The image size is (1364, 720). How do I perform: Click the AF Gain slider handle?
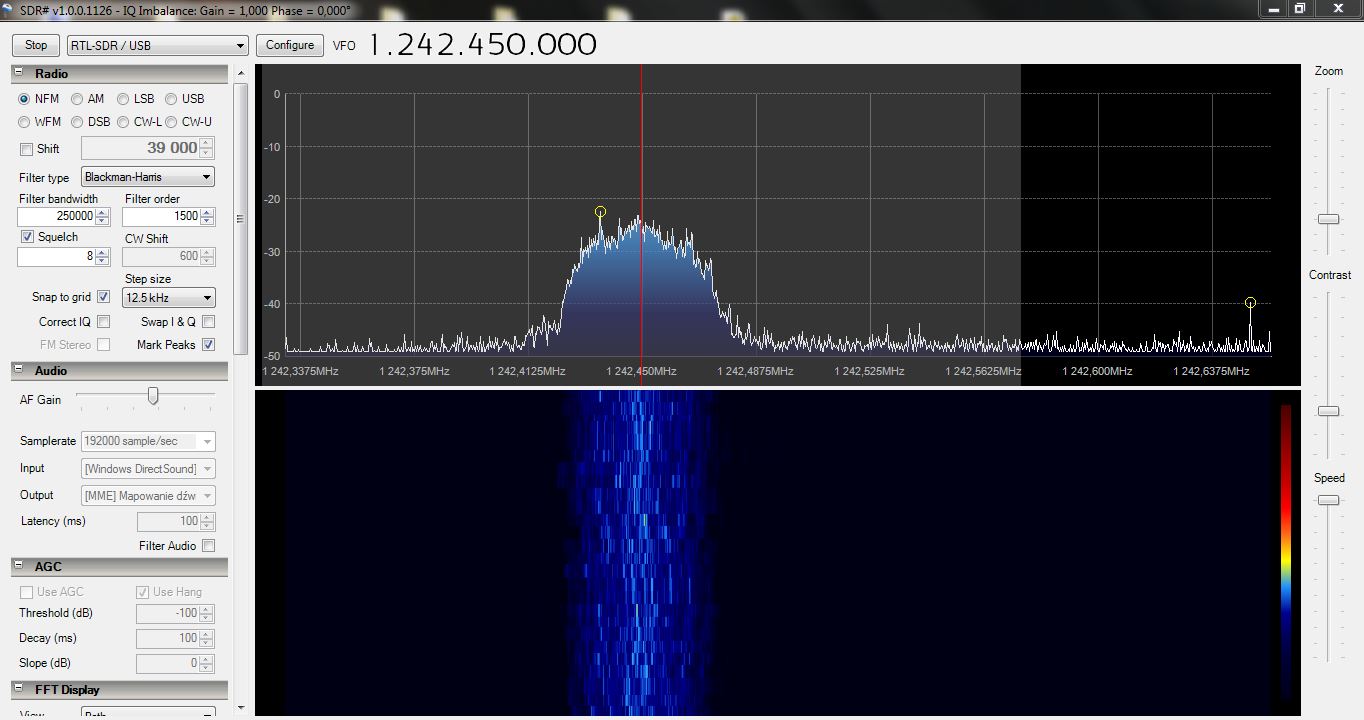click(x=153, y=397)
